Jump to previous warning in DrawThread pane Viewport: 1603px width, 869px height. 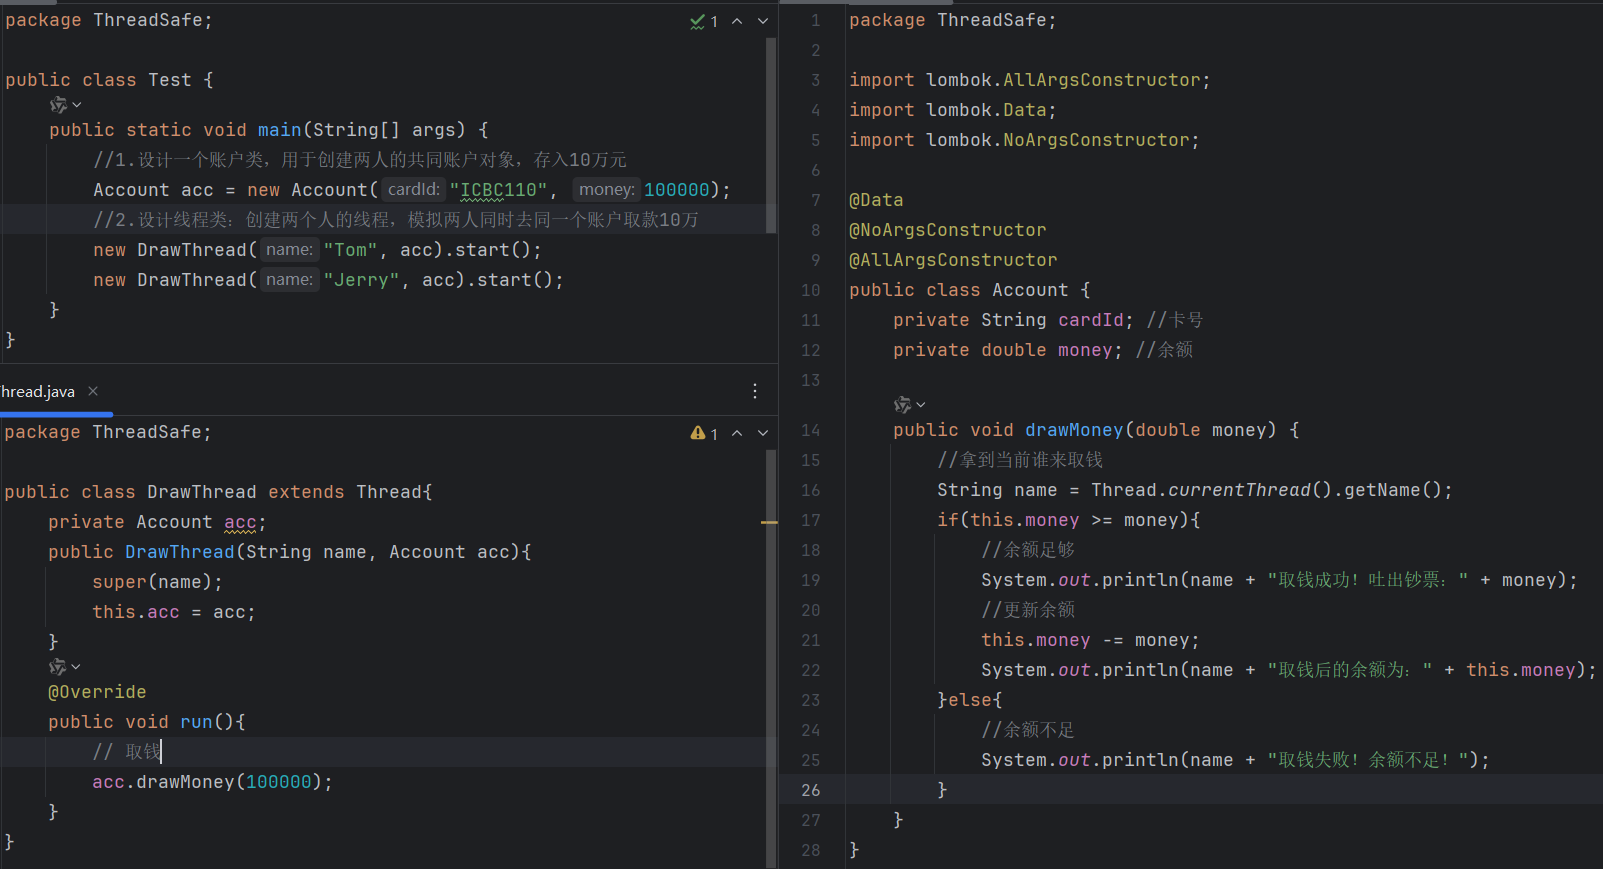pyautogui.click(x=737, y=433)
